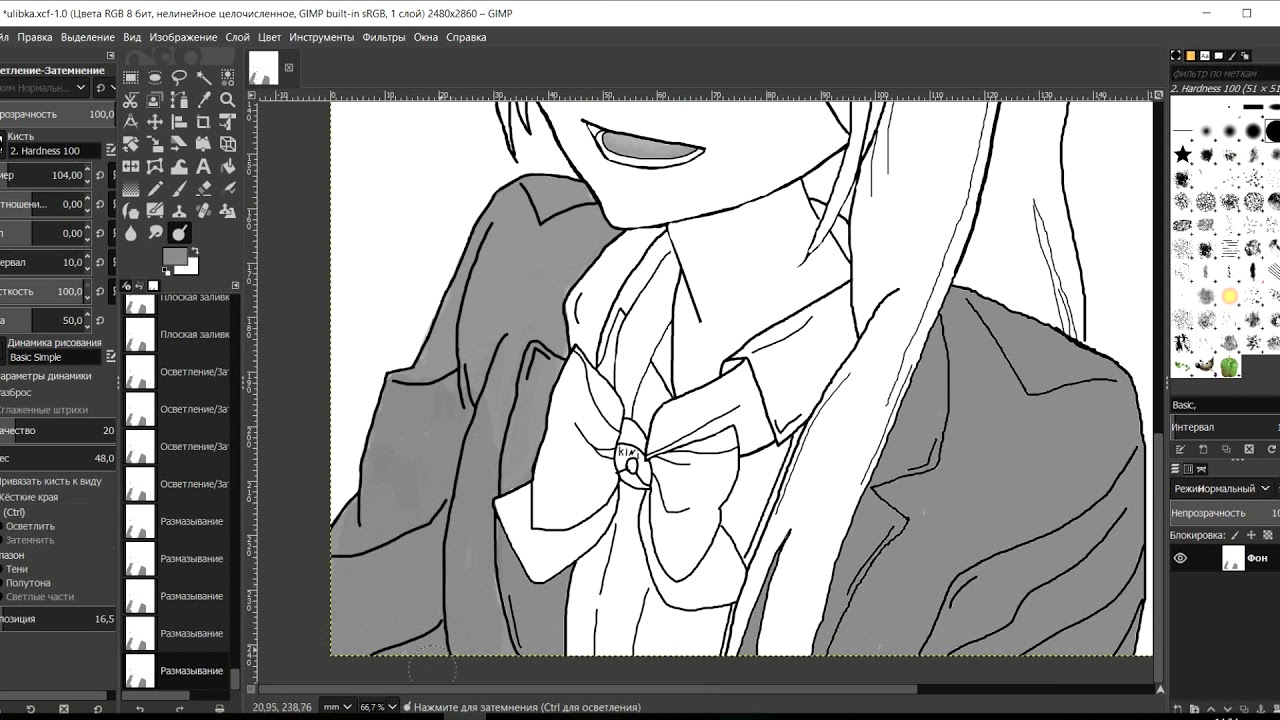Select the Color Picker eyedropper tool
The width and height of the screenshot is (1280, 720).
pos(203,100)
